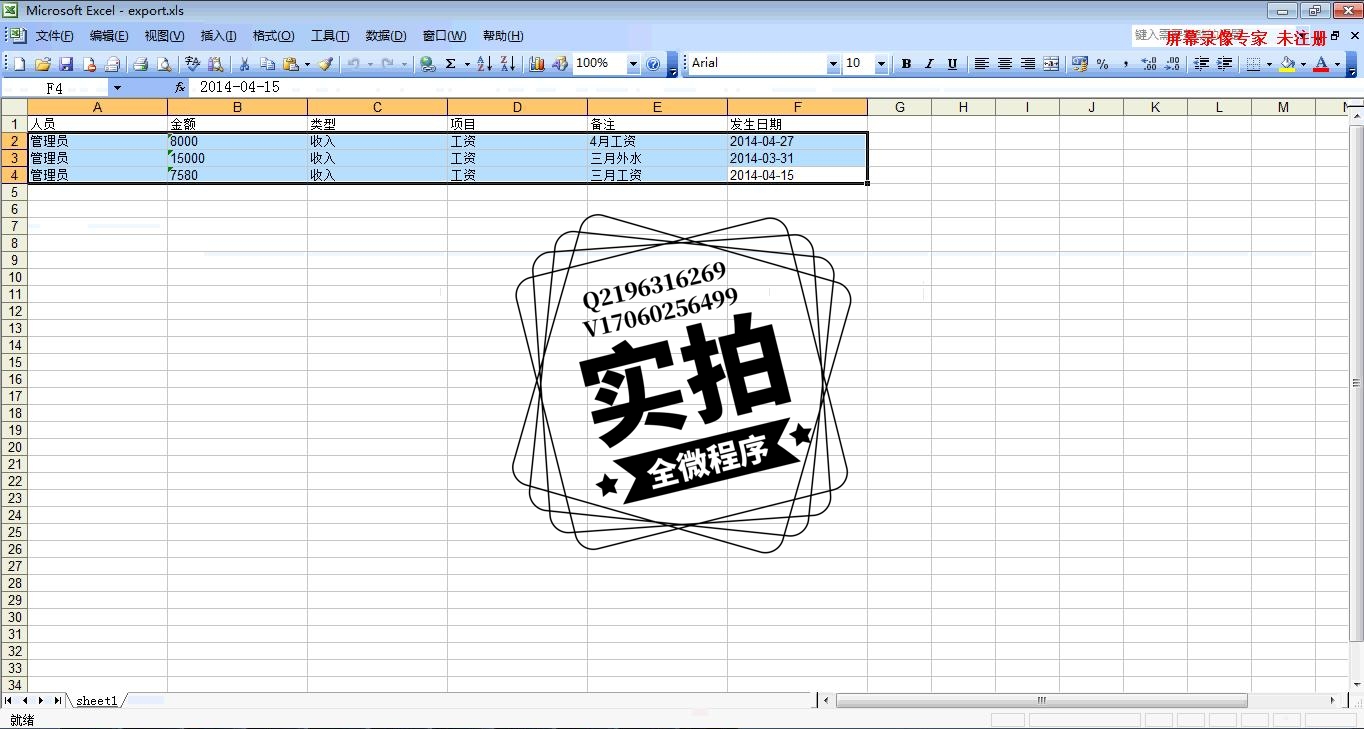
Task: Cut selection with the scissors icon
Action: pos(244,64)
